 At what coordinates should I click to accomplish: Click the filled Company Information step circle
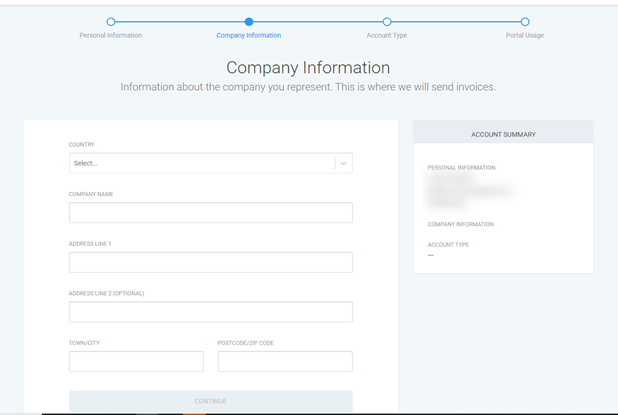[x=249, y=21]
